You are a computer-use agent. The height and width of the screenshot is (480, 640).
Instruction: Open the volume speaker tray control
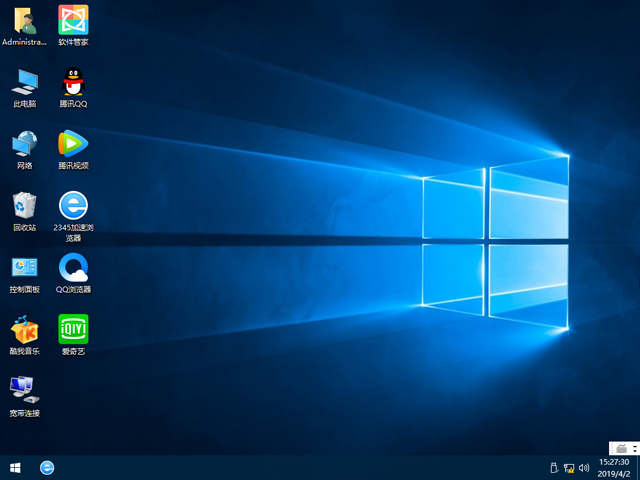click(x=584, y=468)
